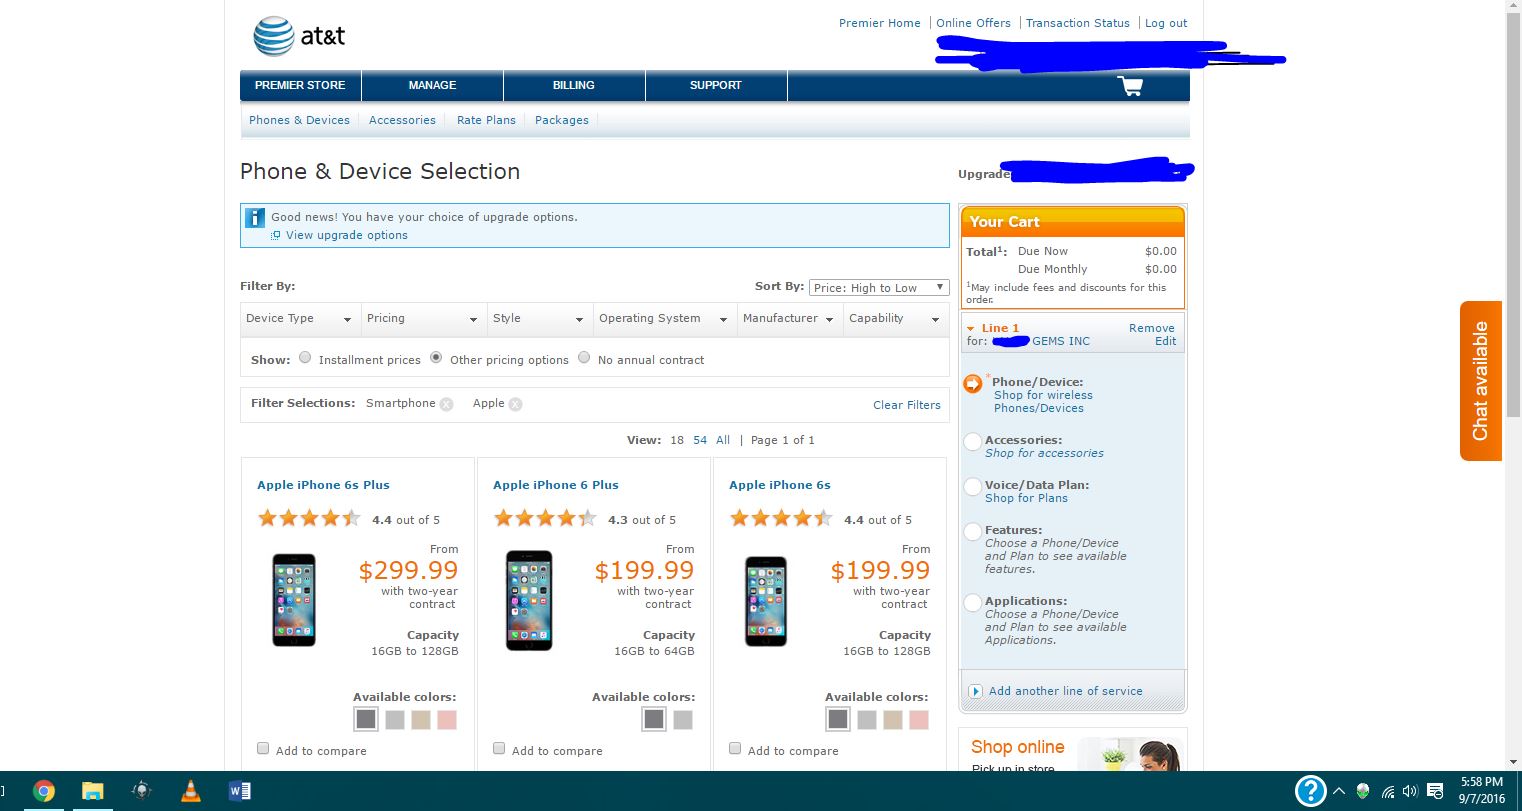Expand the Capability filter

[x=897, y=319]
